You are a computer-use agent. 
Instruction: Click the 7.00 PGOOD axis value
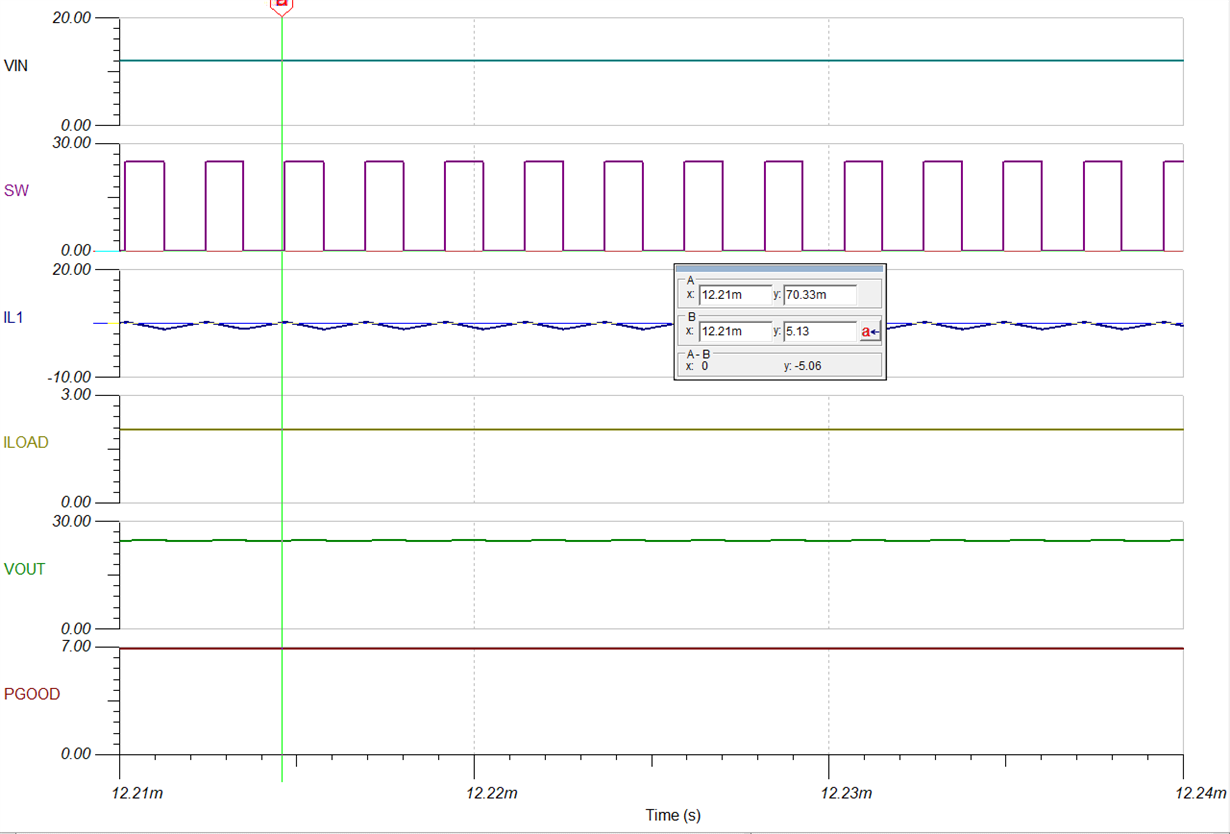point(78,647)
